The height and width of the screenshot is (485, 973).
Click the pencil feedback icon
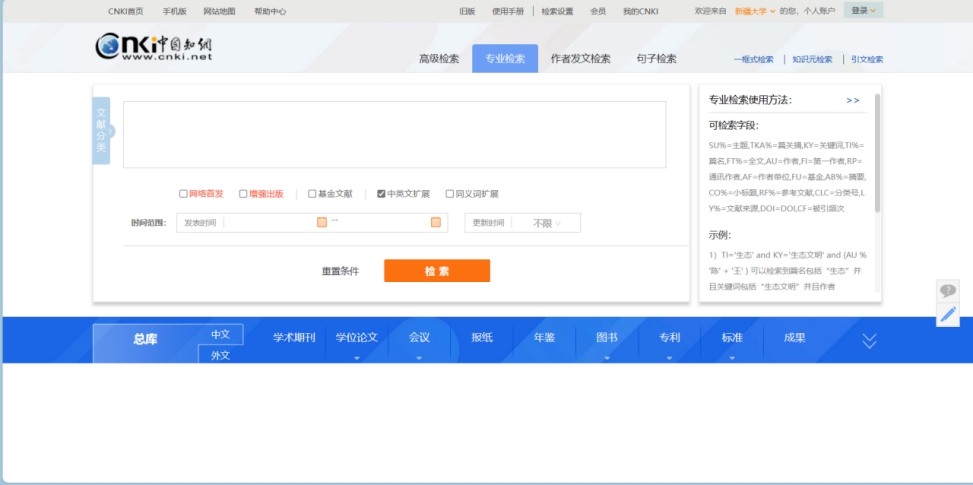pyautogui.click(x=948, y=314)
